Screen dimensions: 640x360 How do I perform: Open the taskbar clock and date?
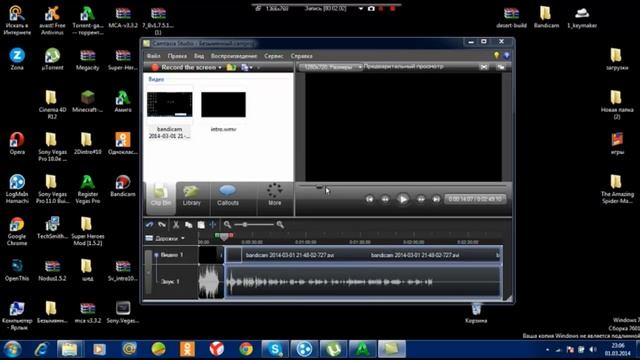pos(618,349)
